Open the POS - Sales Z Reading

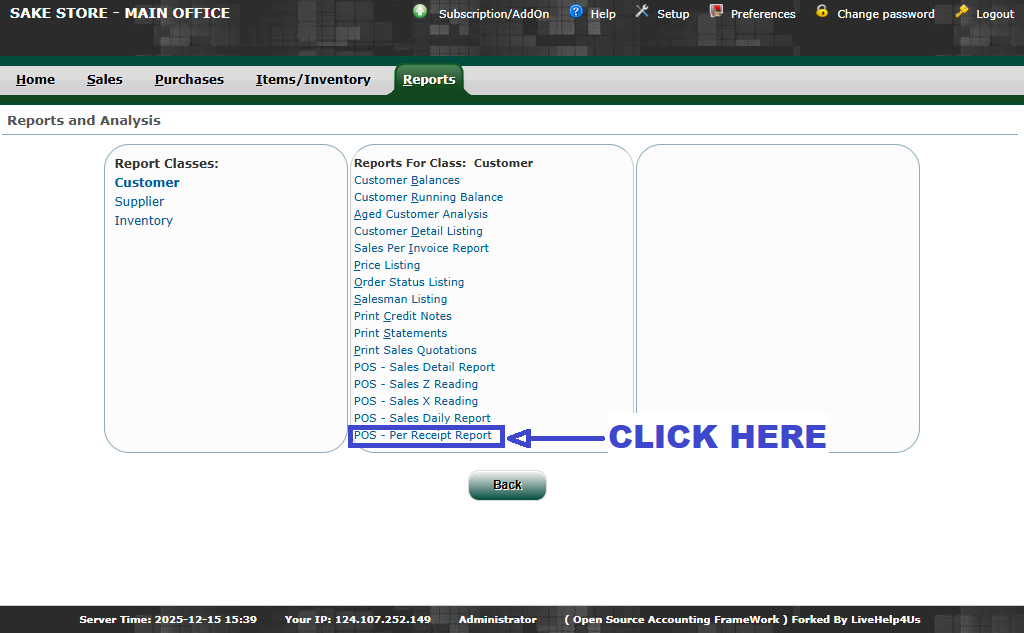pyautogui.click(x=416, y=385)
